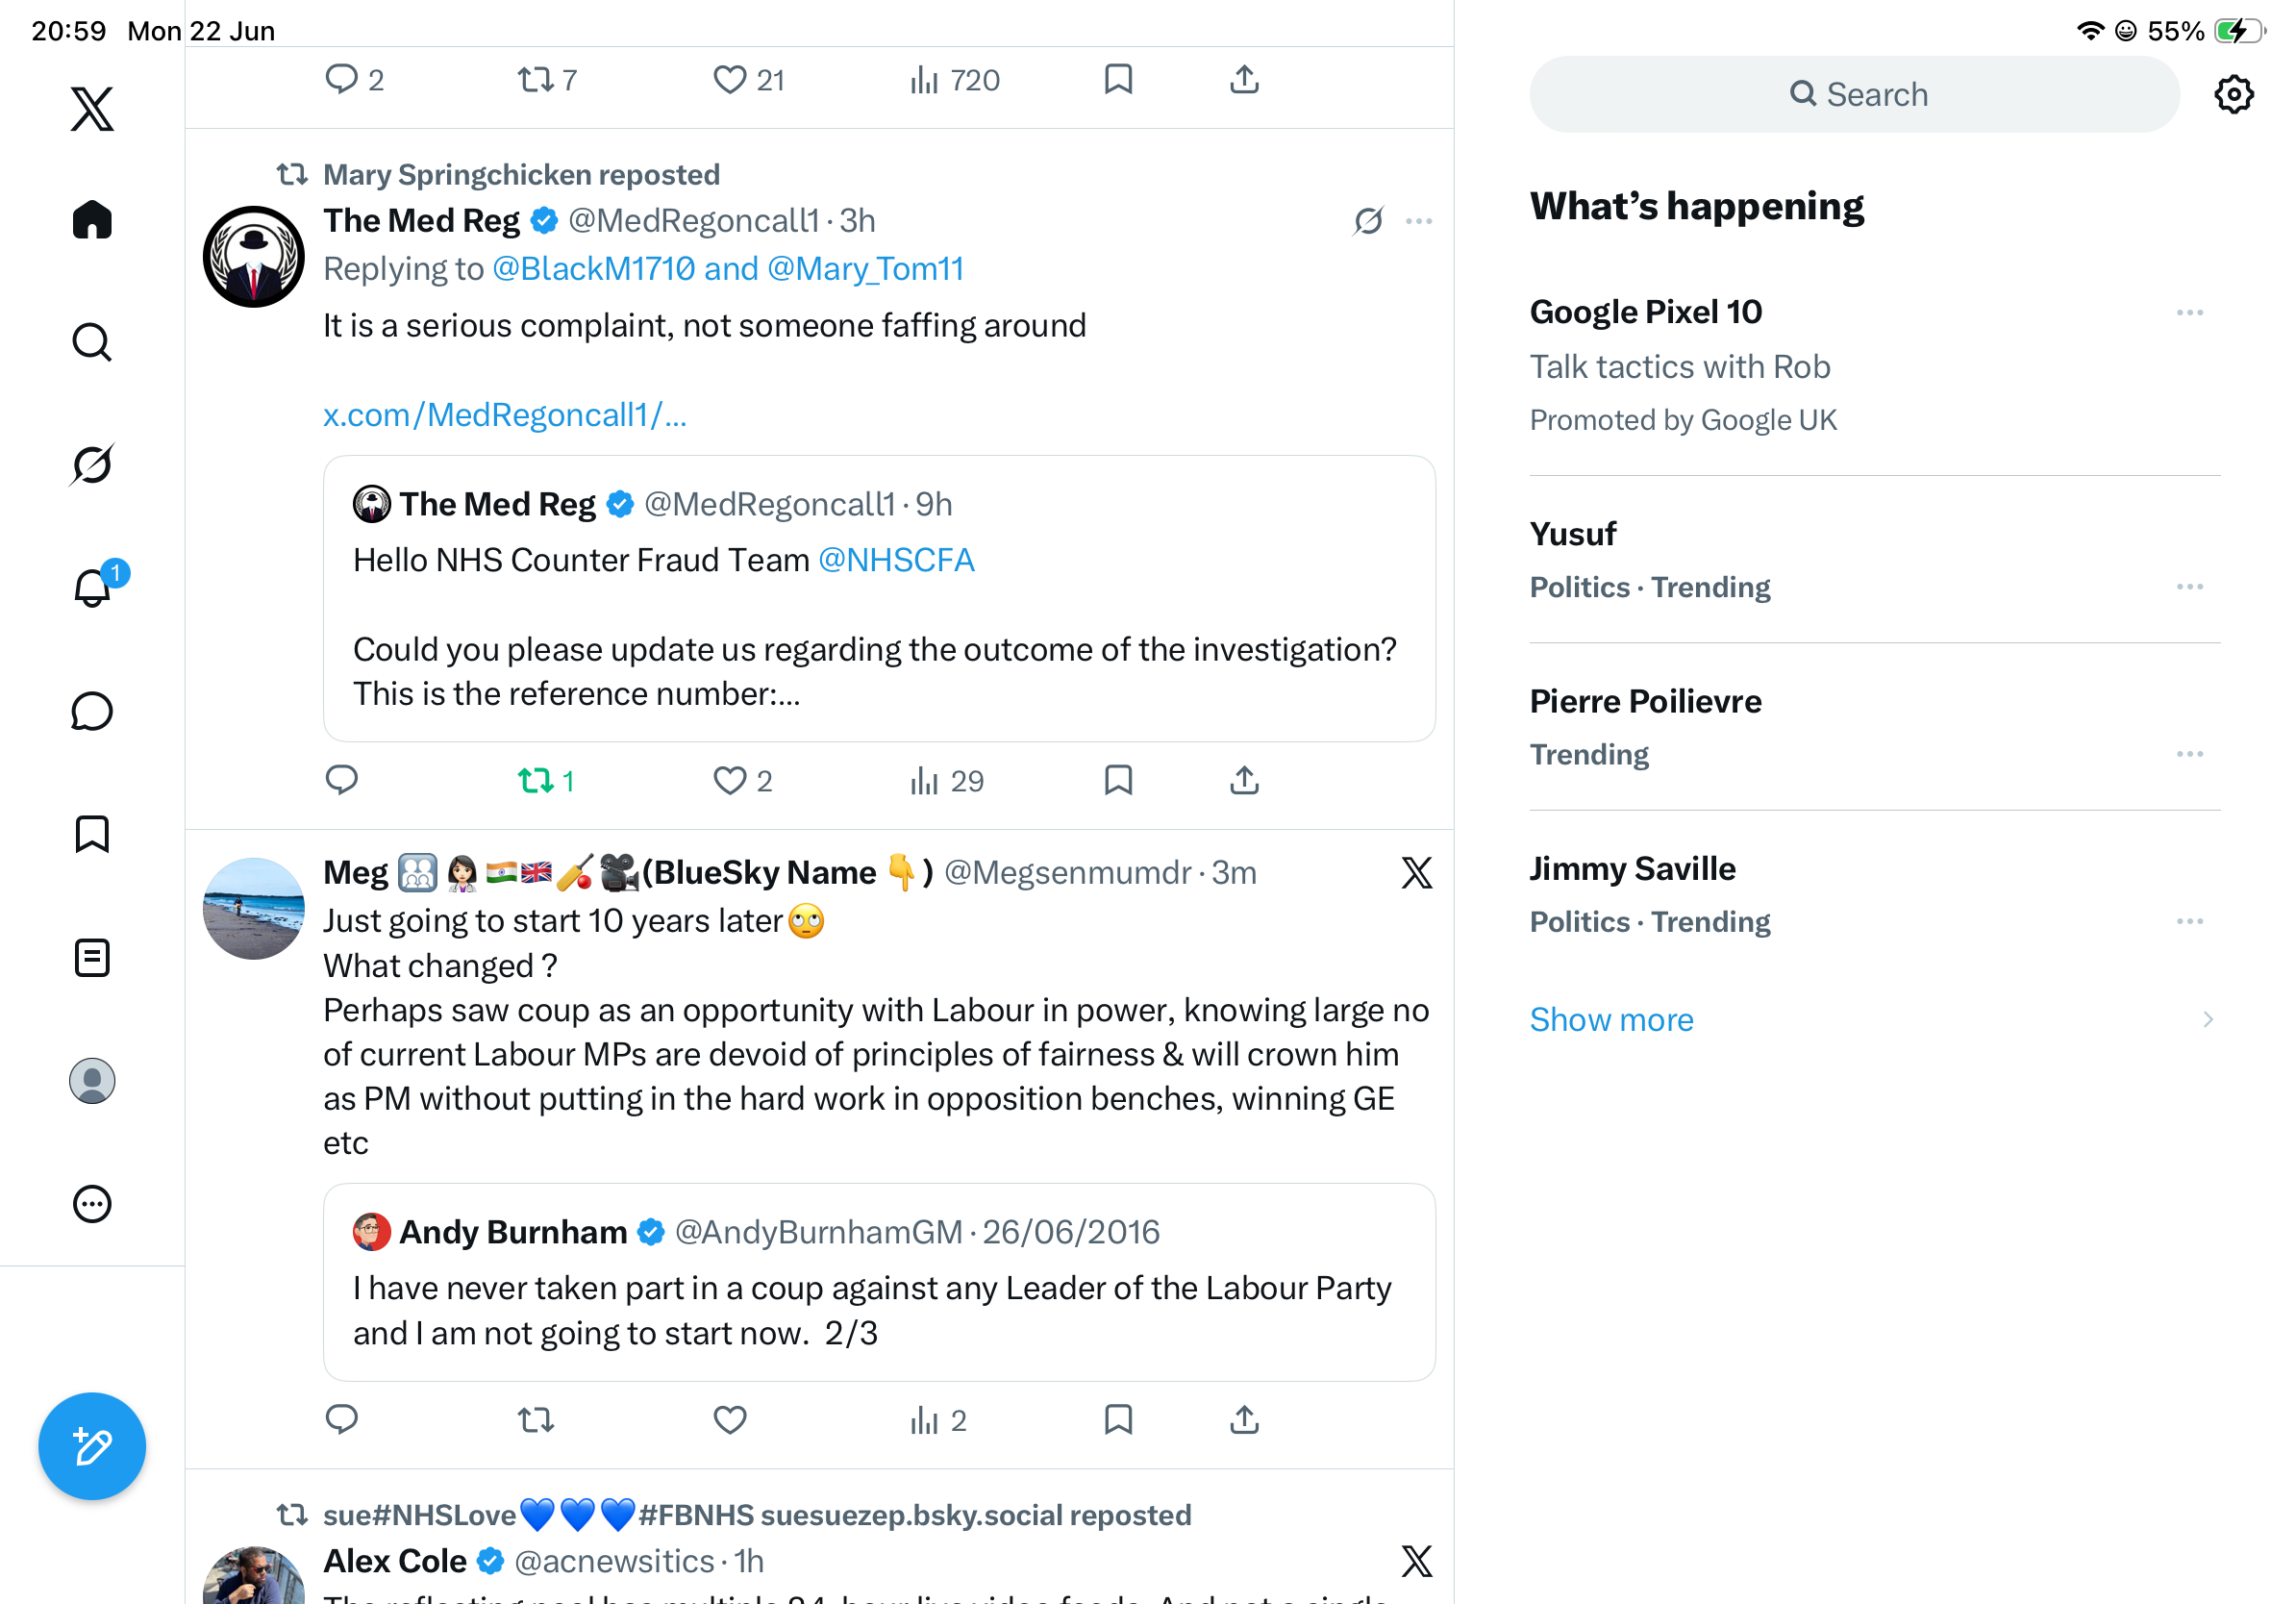Open Bookmarks in the left sidebar

coord(92,834)
